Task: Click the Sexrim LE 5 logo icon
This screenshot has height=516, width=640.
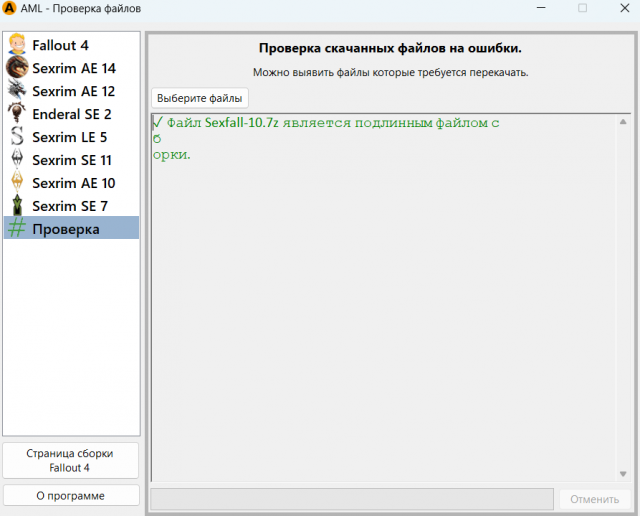Action: [17, 137]
